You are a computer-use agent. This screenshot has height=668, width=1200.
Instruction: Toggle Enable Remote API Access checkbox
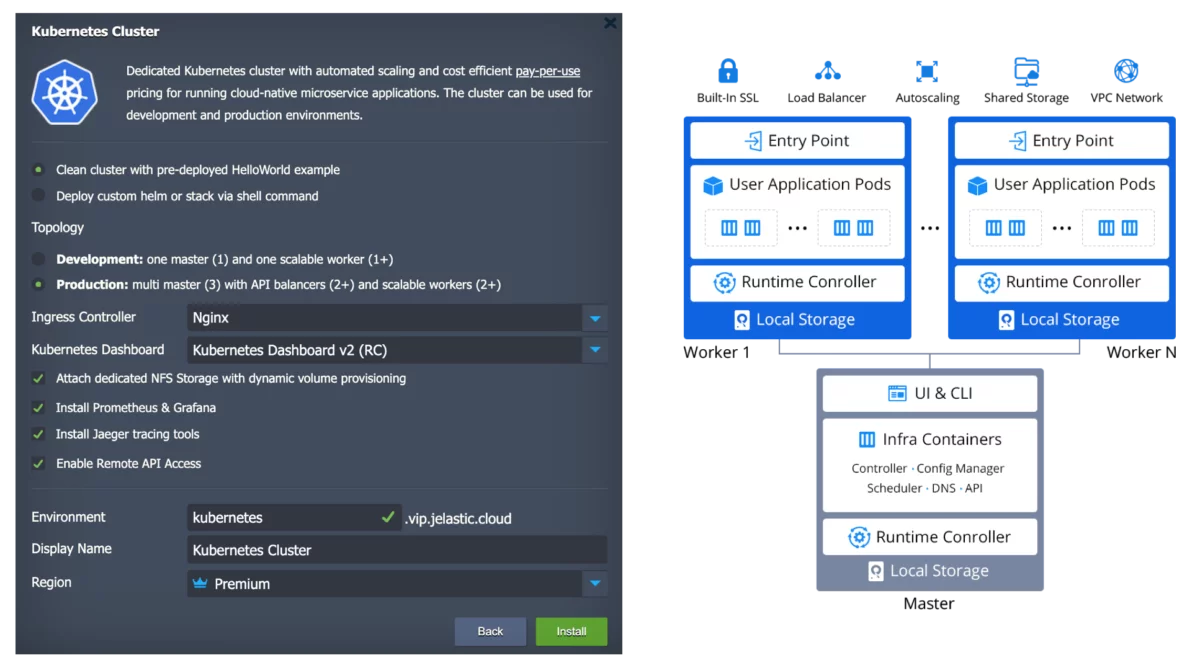point(39,463)
